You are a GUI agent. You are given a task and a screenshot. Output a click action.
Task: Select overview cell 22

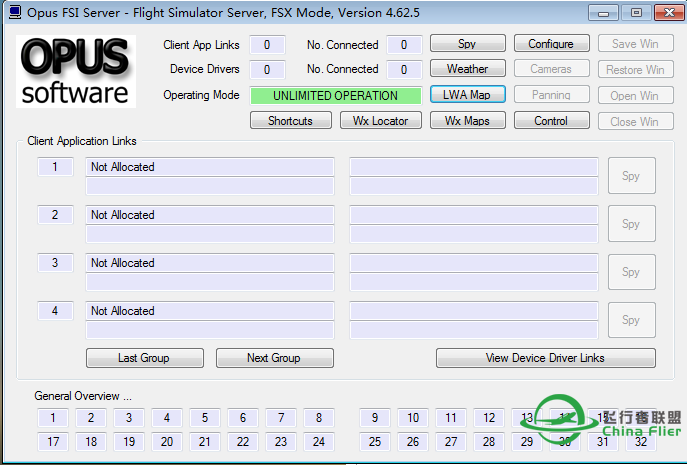tap(243, 442)
